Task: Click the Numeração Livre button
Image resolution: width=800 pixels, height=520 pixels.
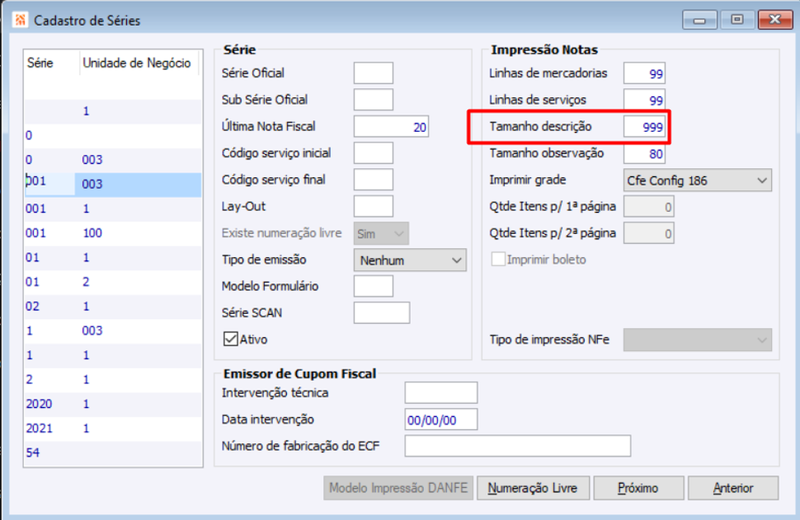Action: click(533, 488)
